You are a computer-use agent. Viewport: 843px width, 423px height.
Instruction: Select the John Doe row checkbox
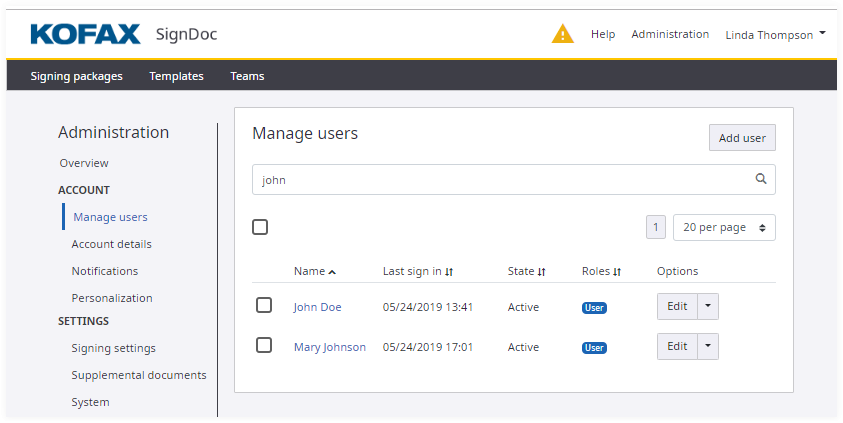point(264,305)
